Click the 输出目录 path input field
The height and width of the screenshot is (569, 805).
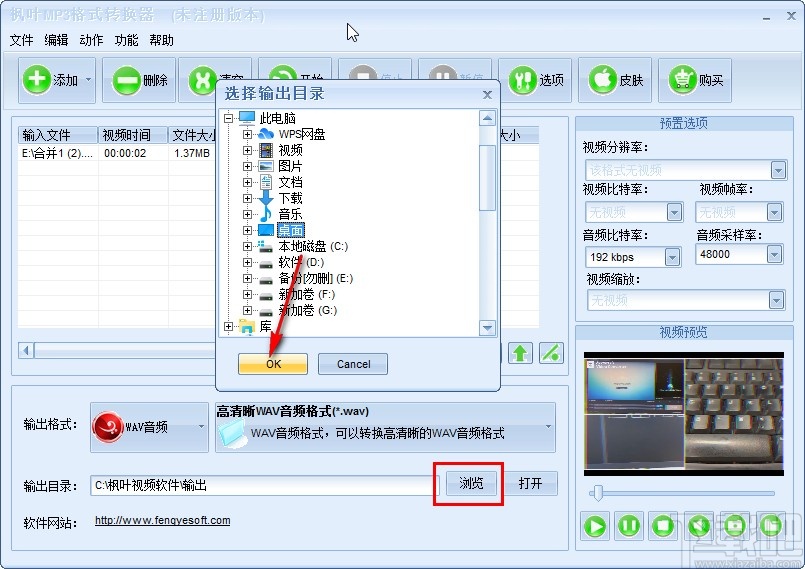pyautogui.click(x=263, y=485)
